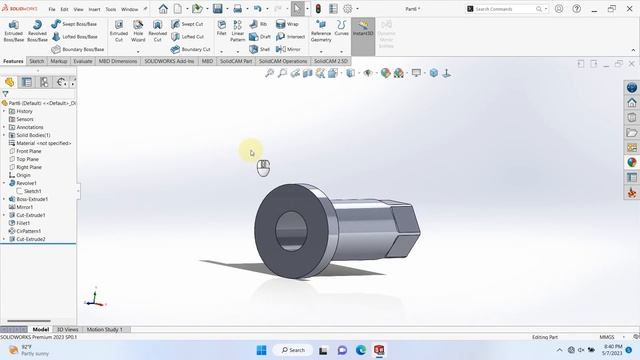Click the feature tree filter field

[41, 94]
